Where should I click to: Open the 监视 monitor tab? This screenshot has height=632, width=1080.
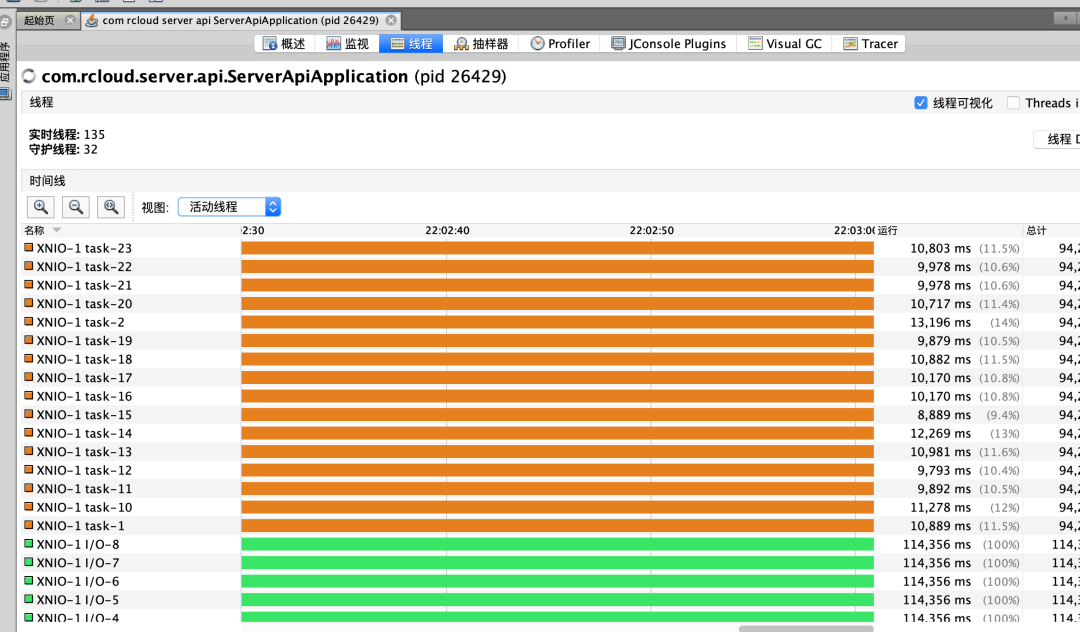pyautogui.click(x=348, y=44)
